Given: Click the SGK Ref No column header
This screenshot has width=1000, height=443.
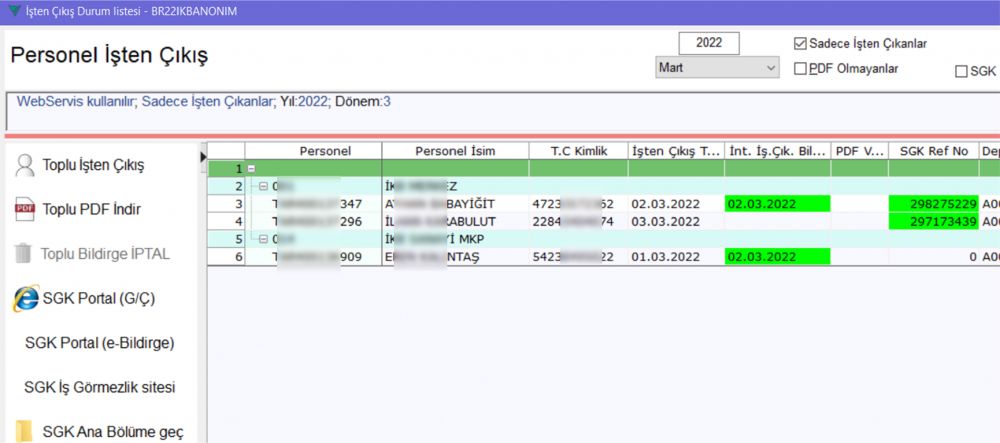Looking at the screenshot, I should (x=933, y=151).
